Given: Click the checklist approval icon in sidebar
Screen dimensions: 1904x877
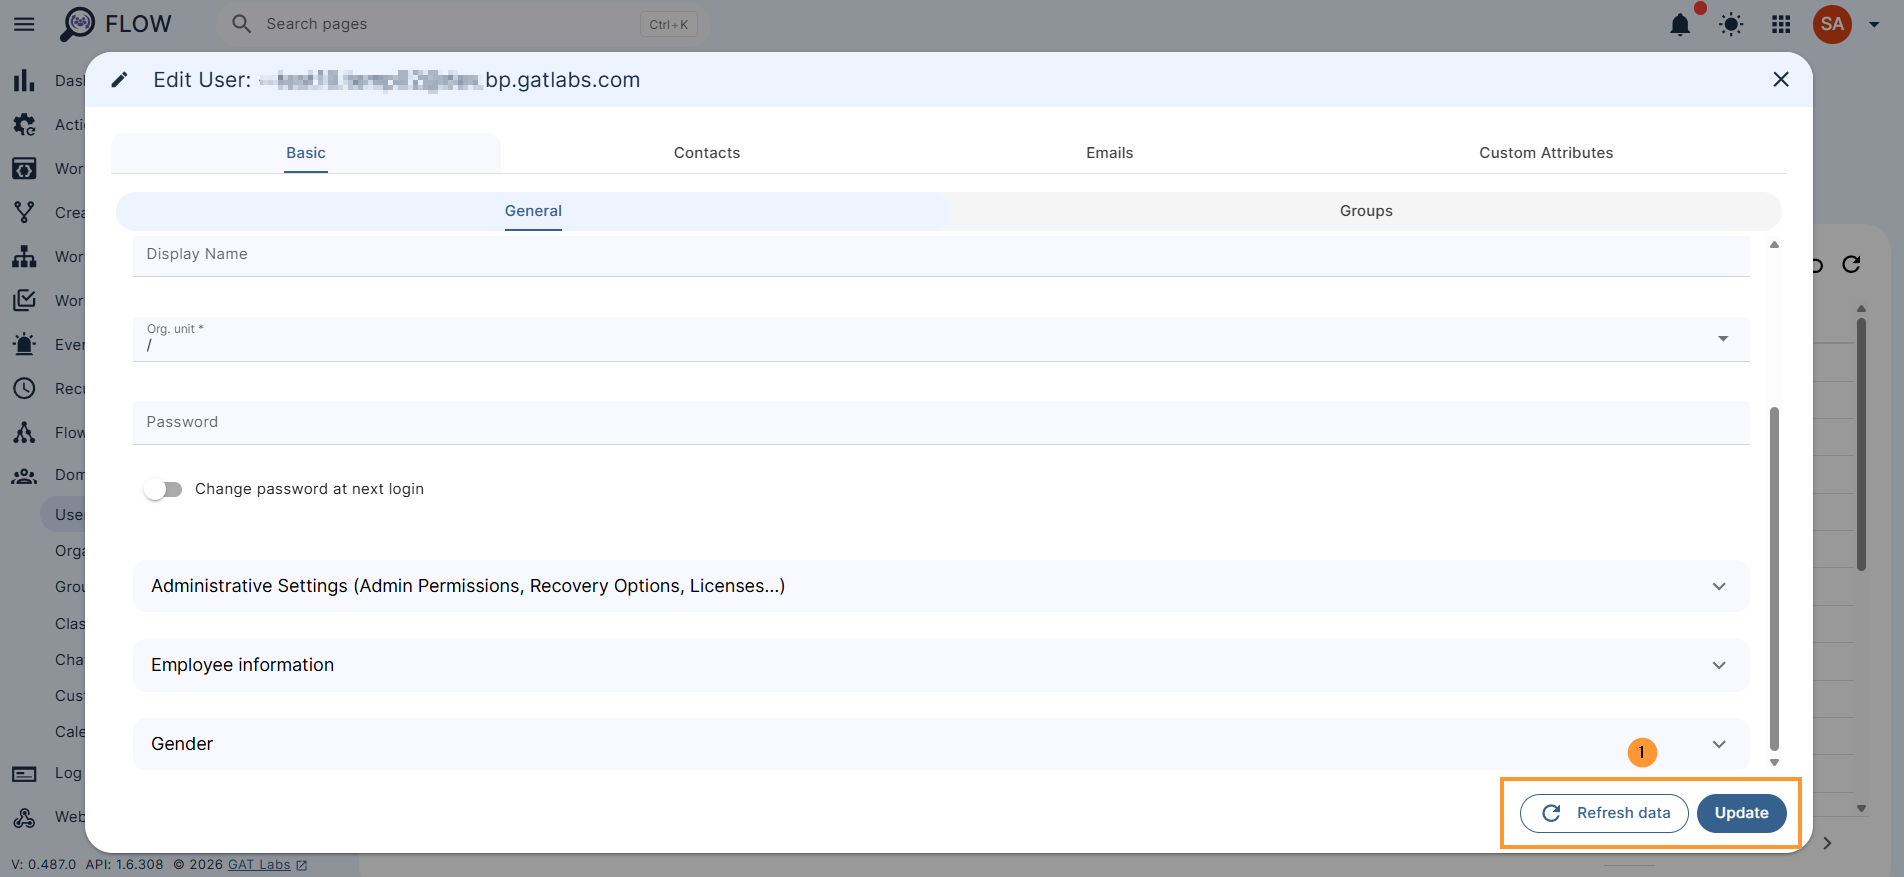Looking at the screenshot, I should [x=24, y=300].
